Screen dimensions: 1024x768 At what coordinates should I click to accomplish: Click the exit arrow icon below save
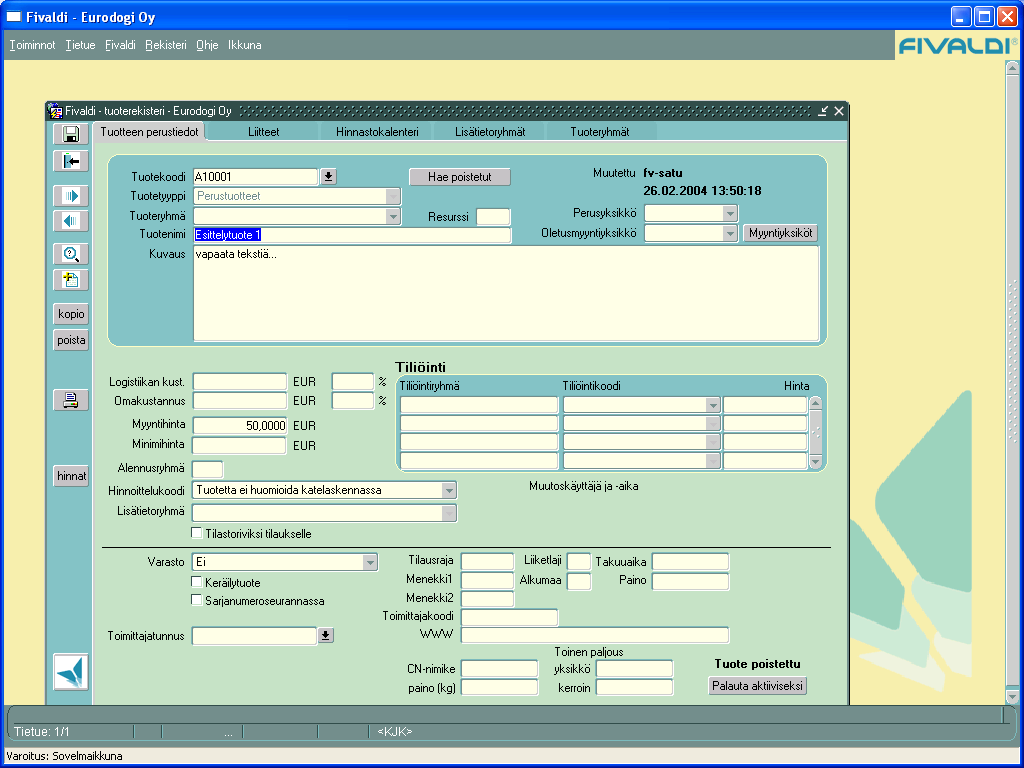71,161
